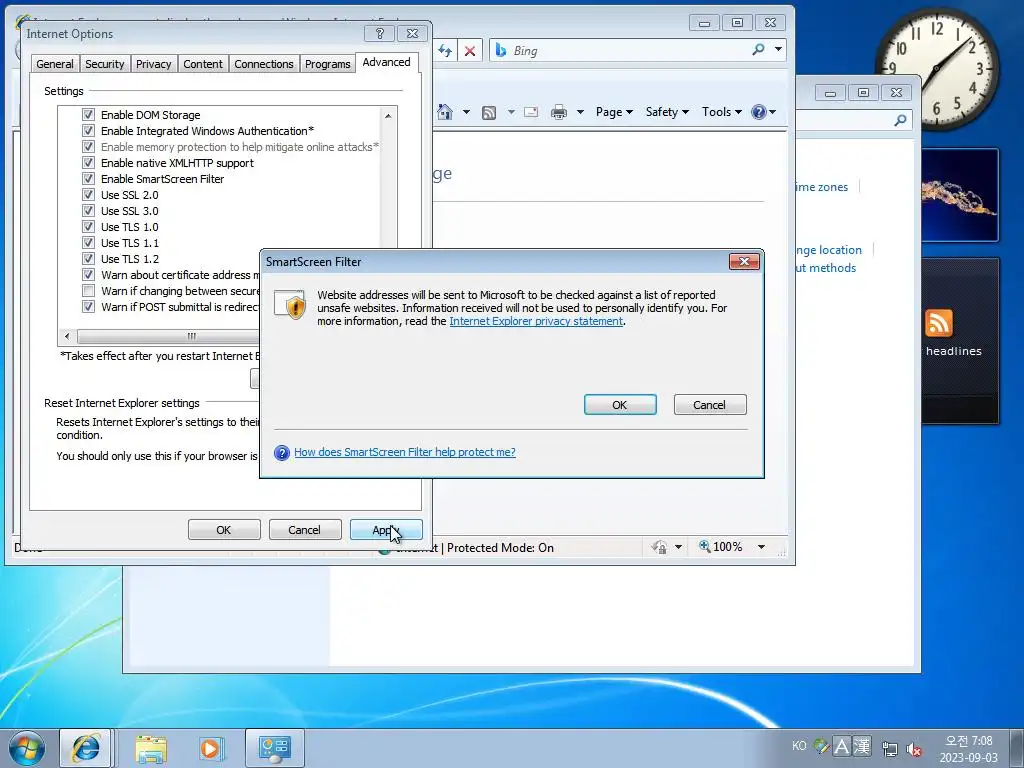1024x768 pixels.
Task: Toggle the Use TLS 1.0 checkbox
Action: point(88,227)
